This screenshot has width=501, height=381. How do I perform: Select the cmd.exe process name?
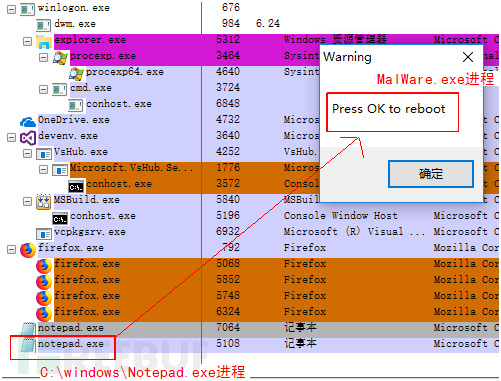91,88
